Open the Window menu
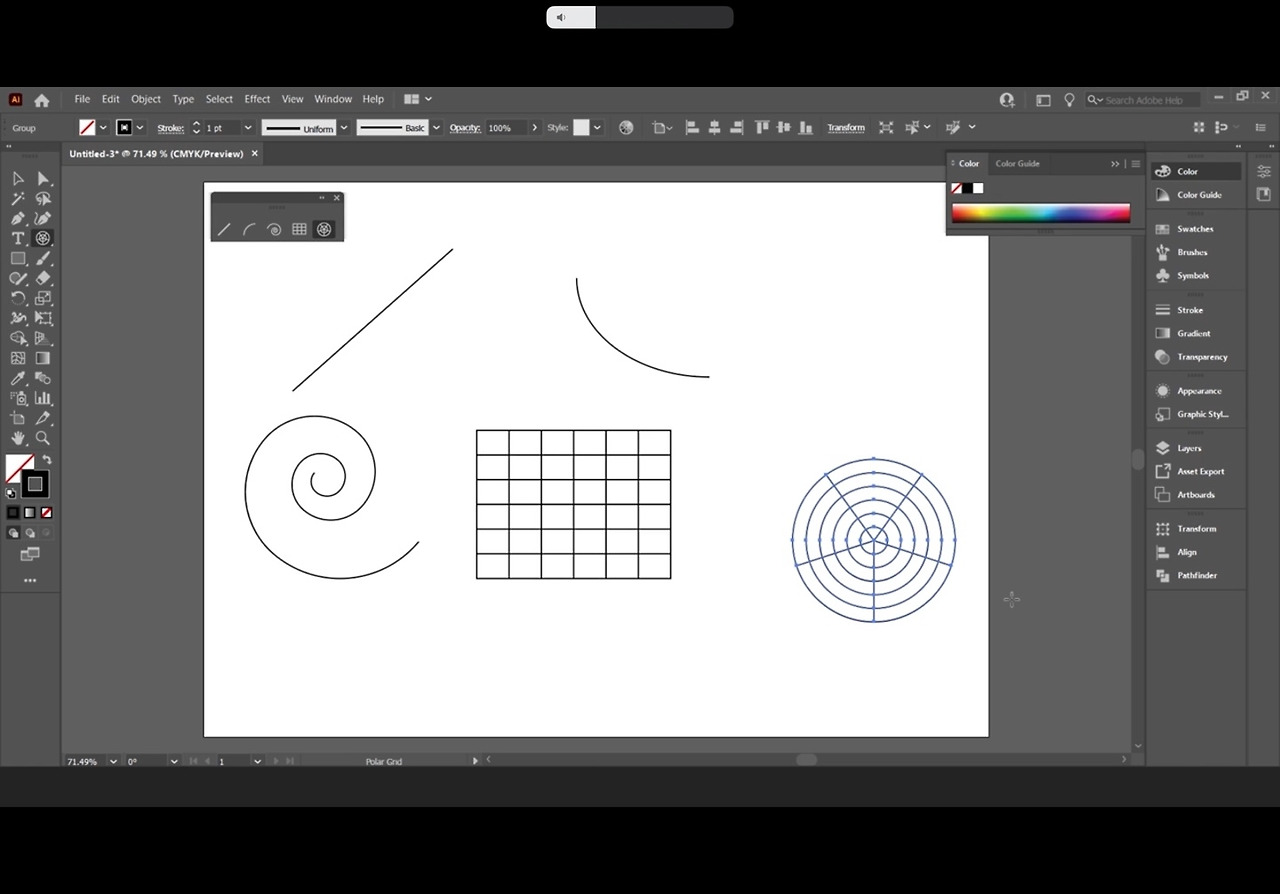The height and width of the screenshot is (894, 1280). [x=333, y=99]
